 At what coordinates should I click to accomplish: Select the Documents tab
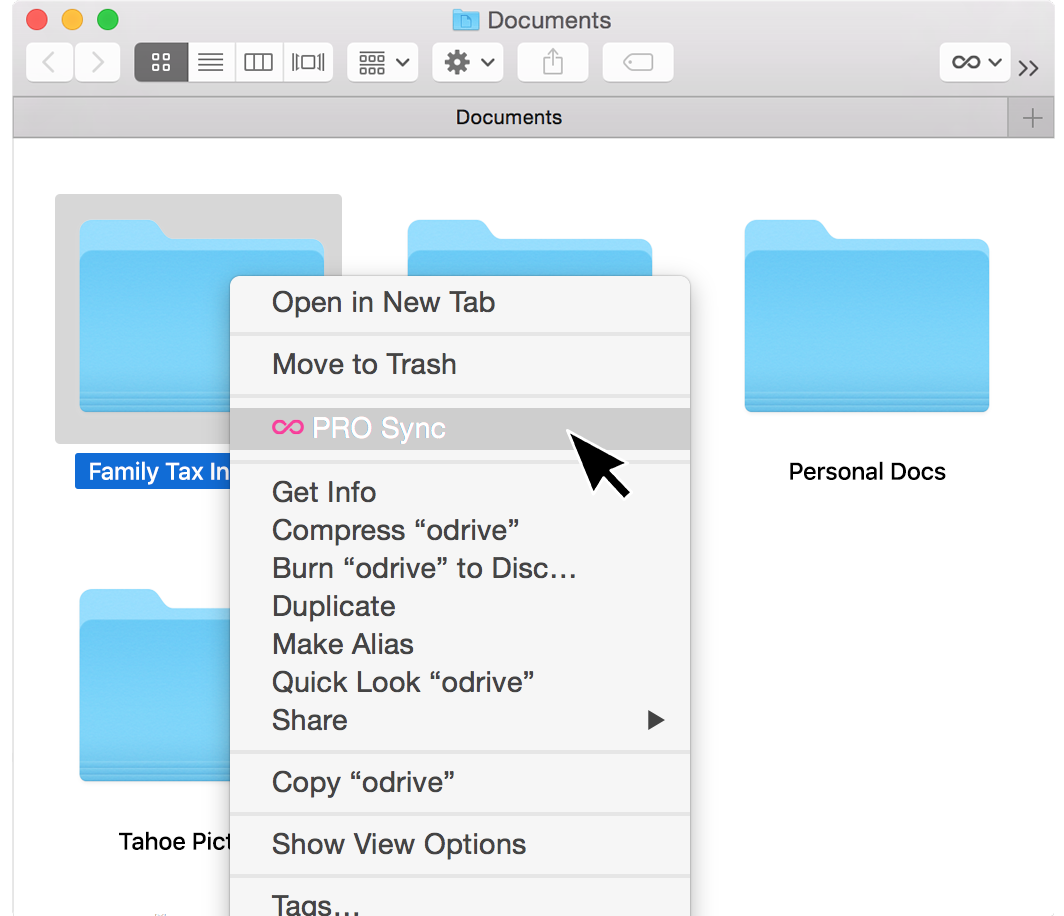point(508,118)
